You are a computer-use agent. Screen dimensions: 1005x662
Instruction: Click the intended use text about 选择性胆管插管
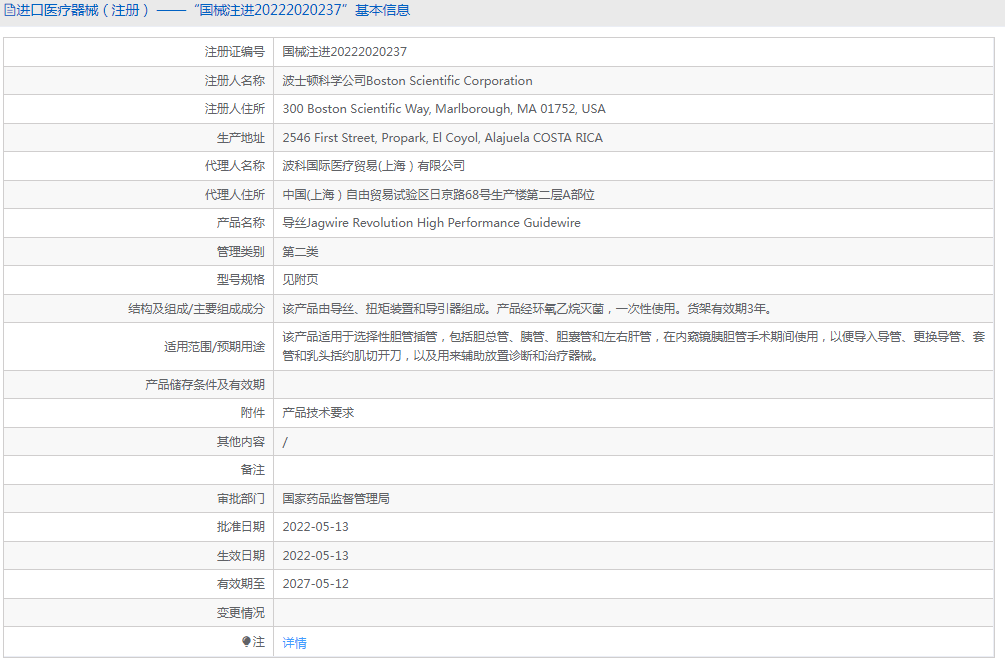point(633,346)
